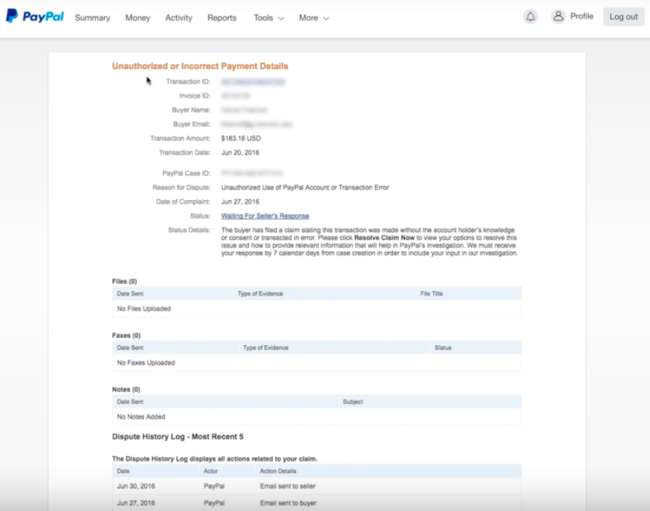
Task: Click the $183.16 USD transaction amount
Action: (x=241, y=138)
